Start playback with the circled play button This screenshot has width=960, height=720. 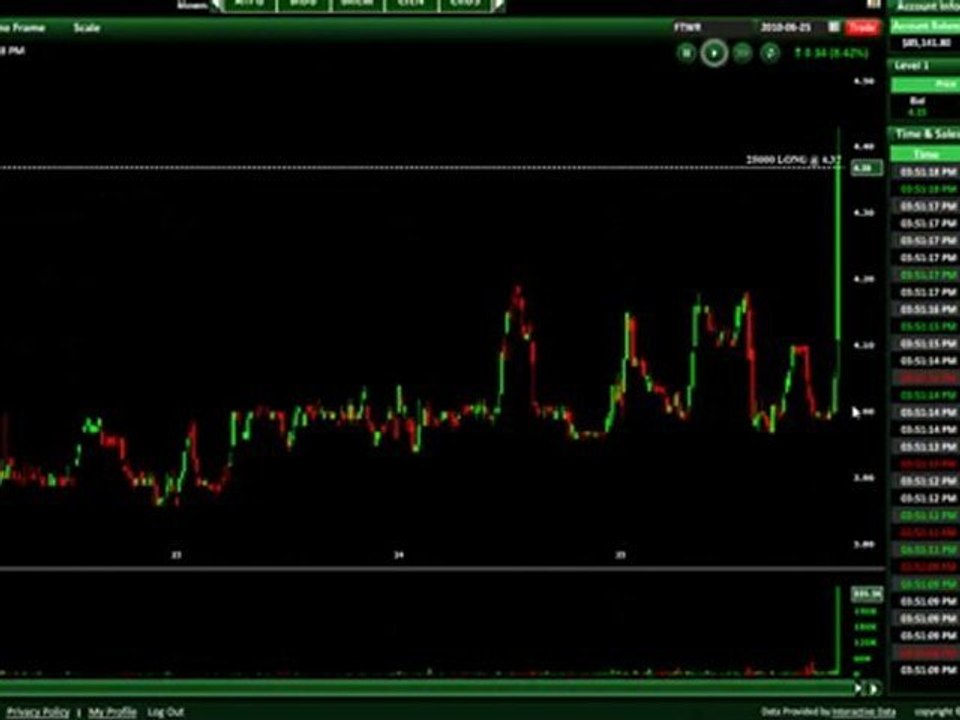pos(714,53)
